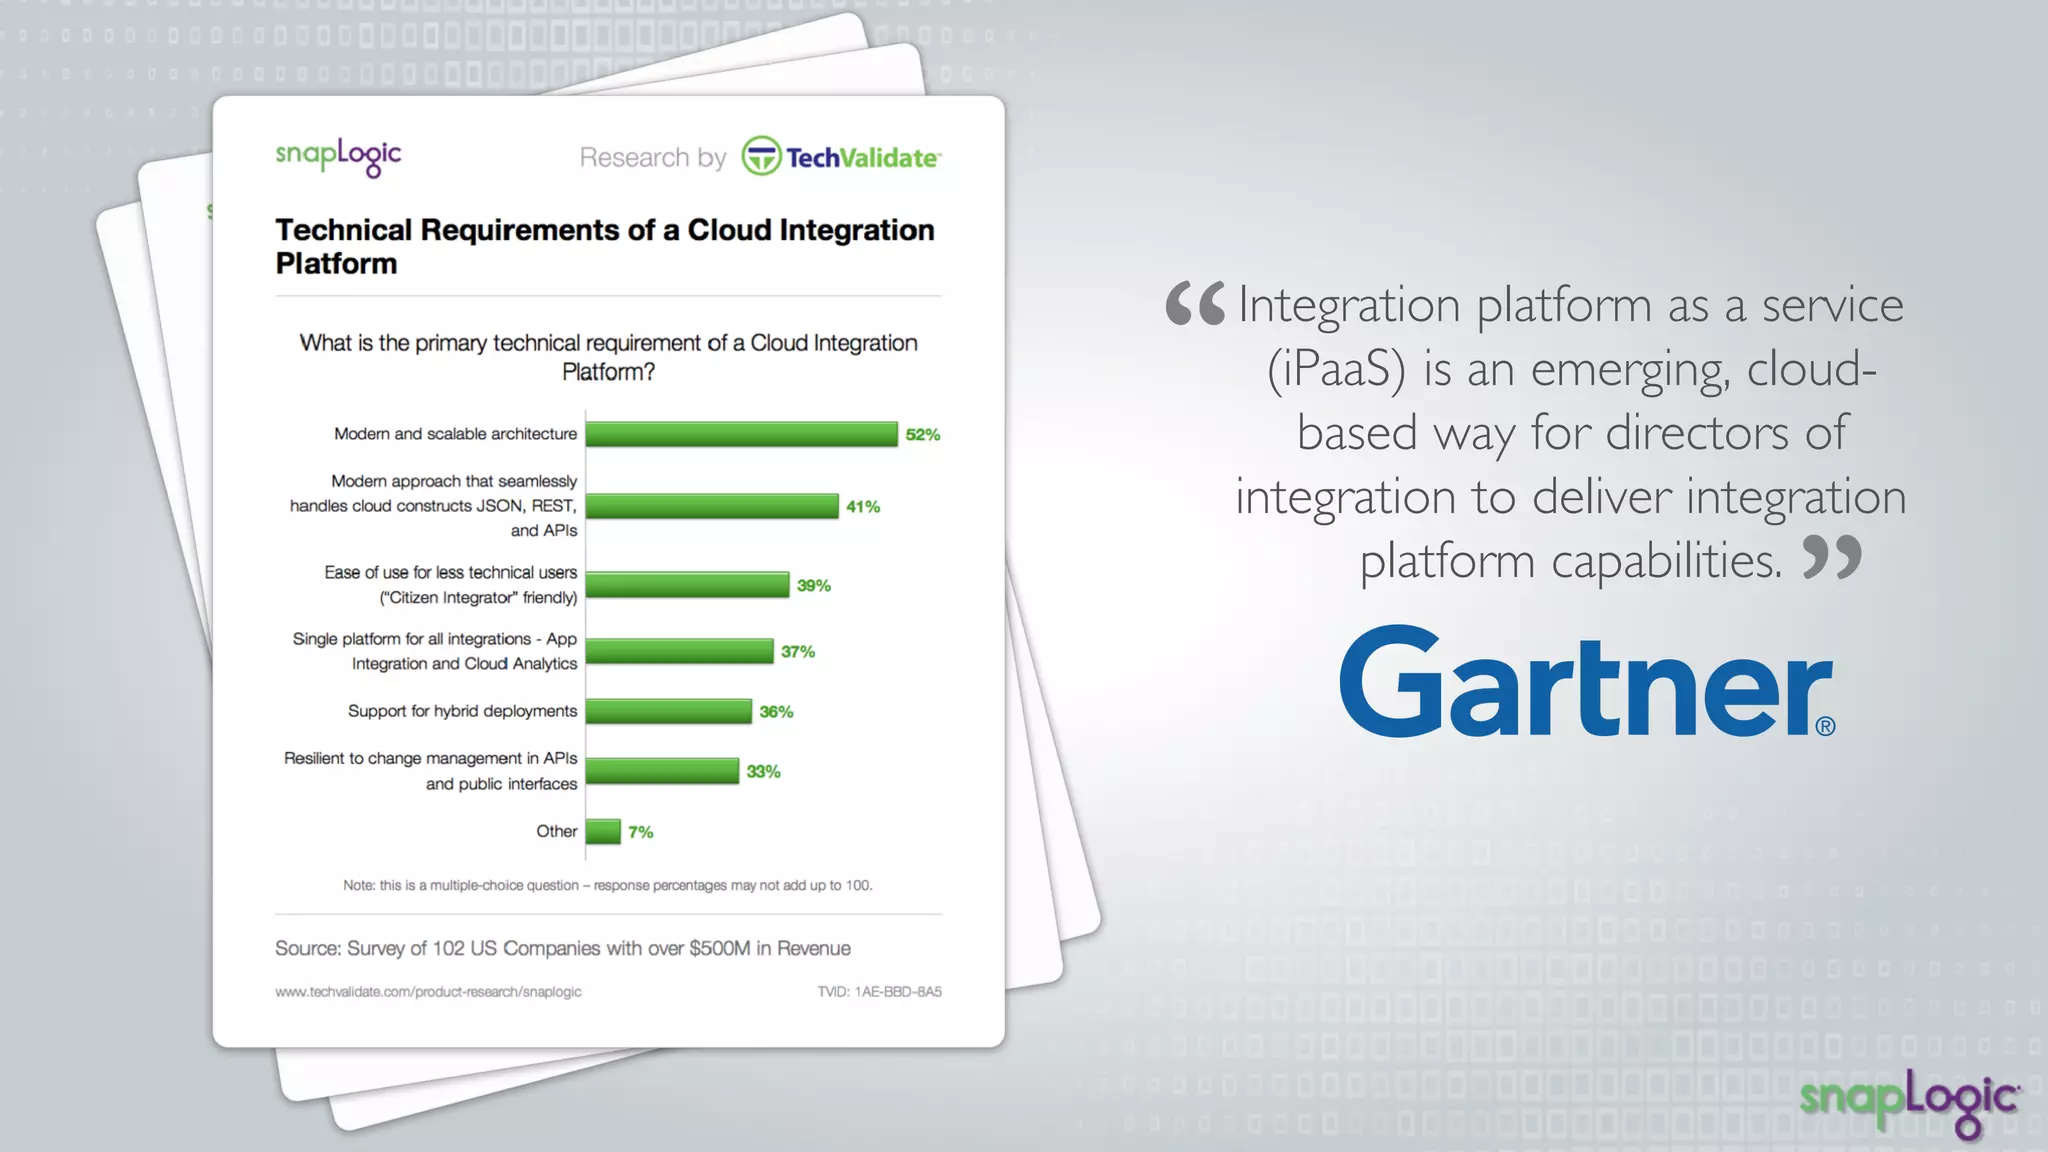The image size is (2048, 1152).
Task: Click the label "Modern and scalable architecture"
Action: coord(456,434)
